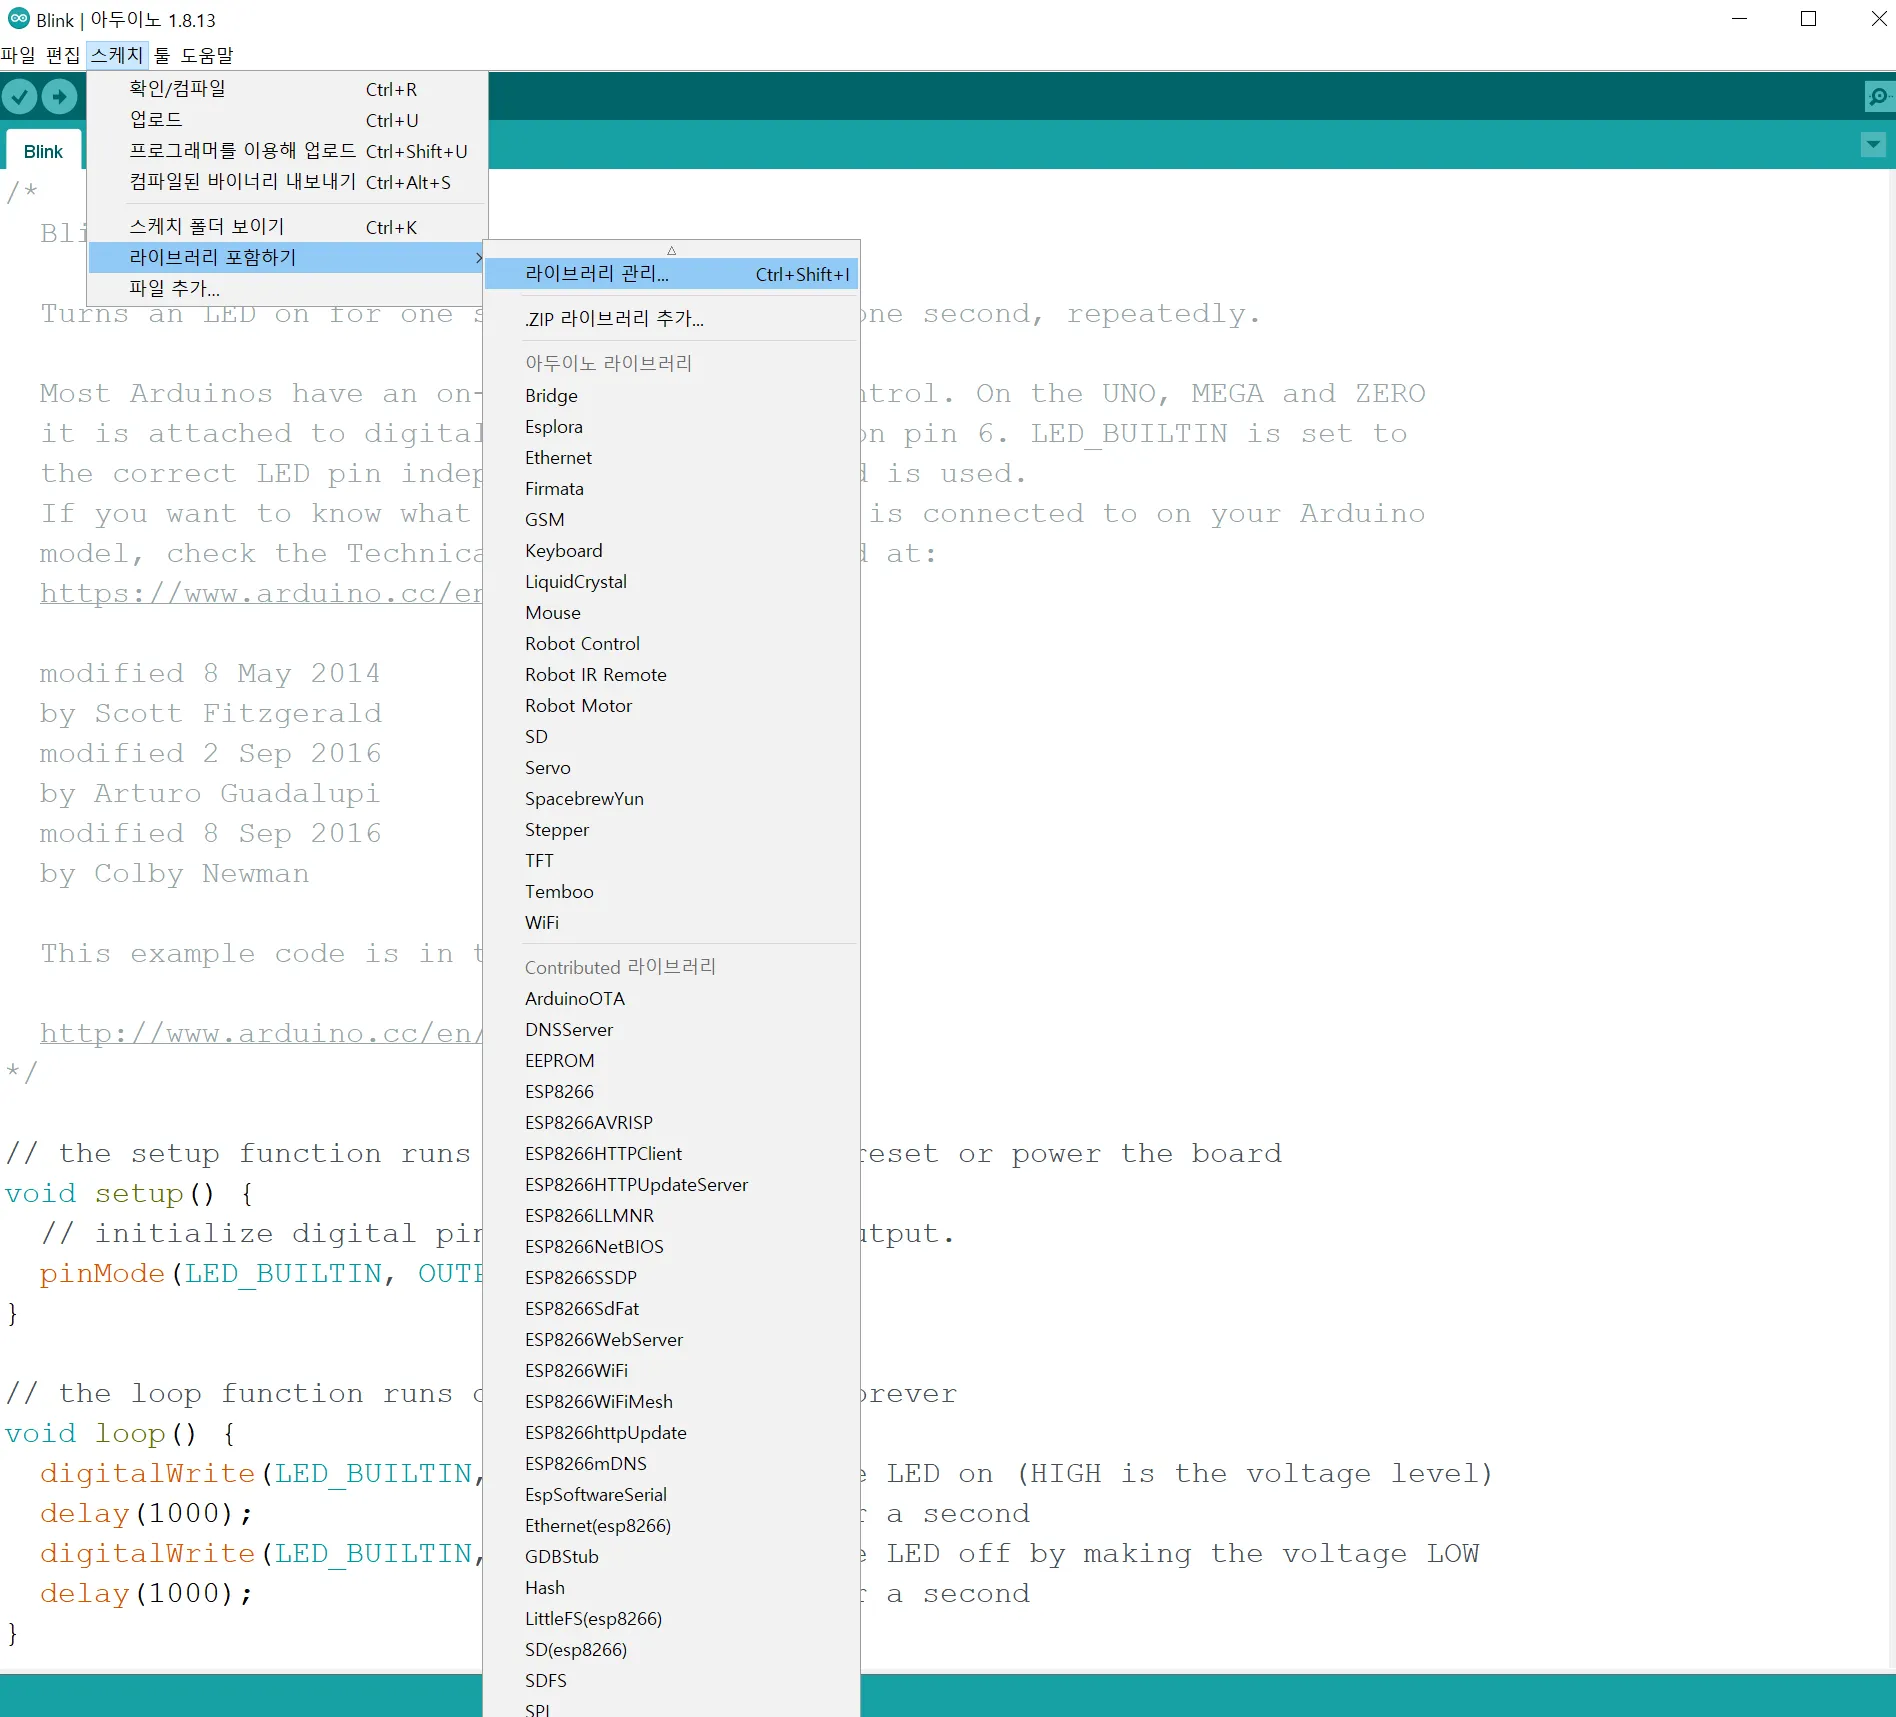Open the 파일 menu in menu bar

click(18, 55)
